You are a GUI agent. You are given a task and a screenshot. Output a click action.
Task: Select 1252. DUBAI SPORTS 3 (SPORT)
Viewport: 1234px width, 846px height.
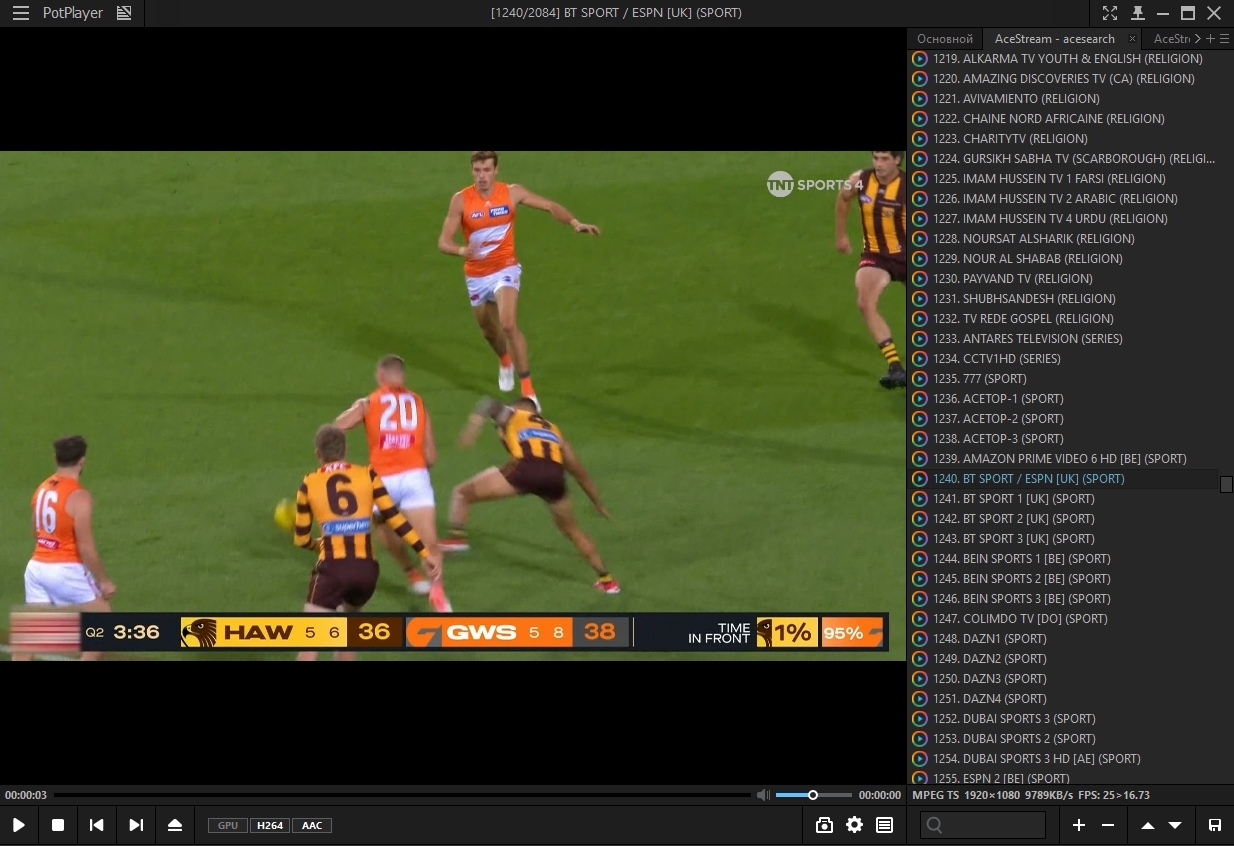(x=1064, y=719)
